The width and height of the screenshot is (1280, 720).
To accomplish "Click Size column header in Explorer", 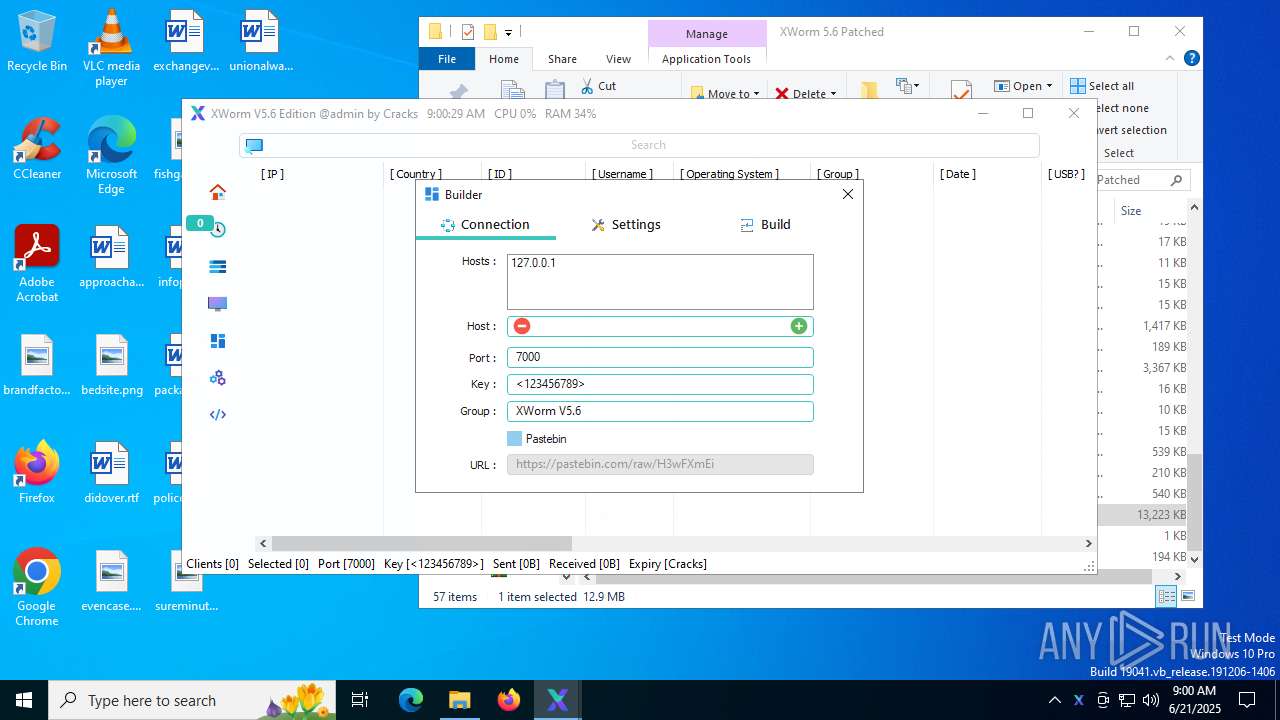I will 1131,211.
